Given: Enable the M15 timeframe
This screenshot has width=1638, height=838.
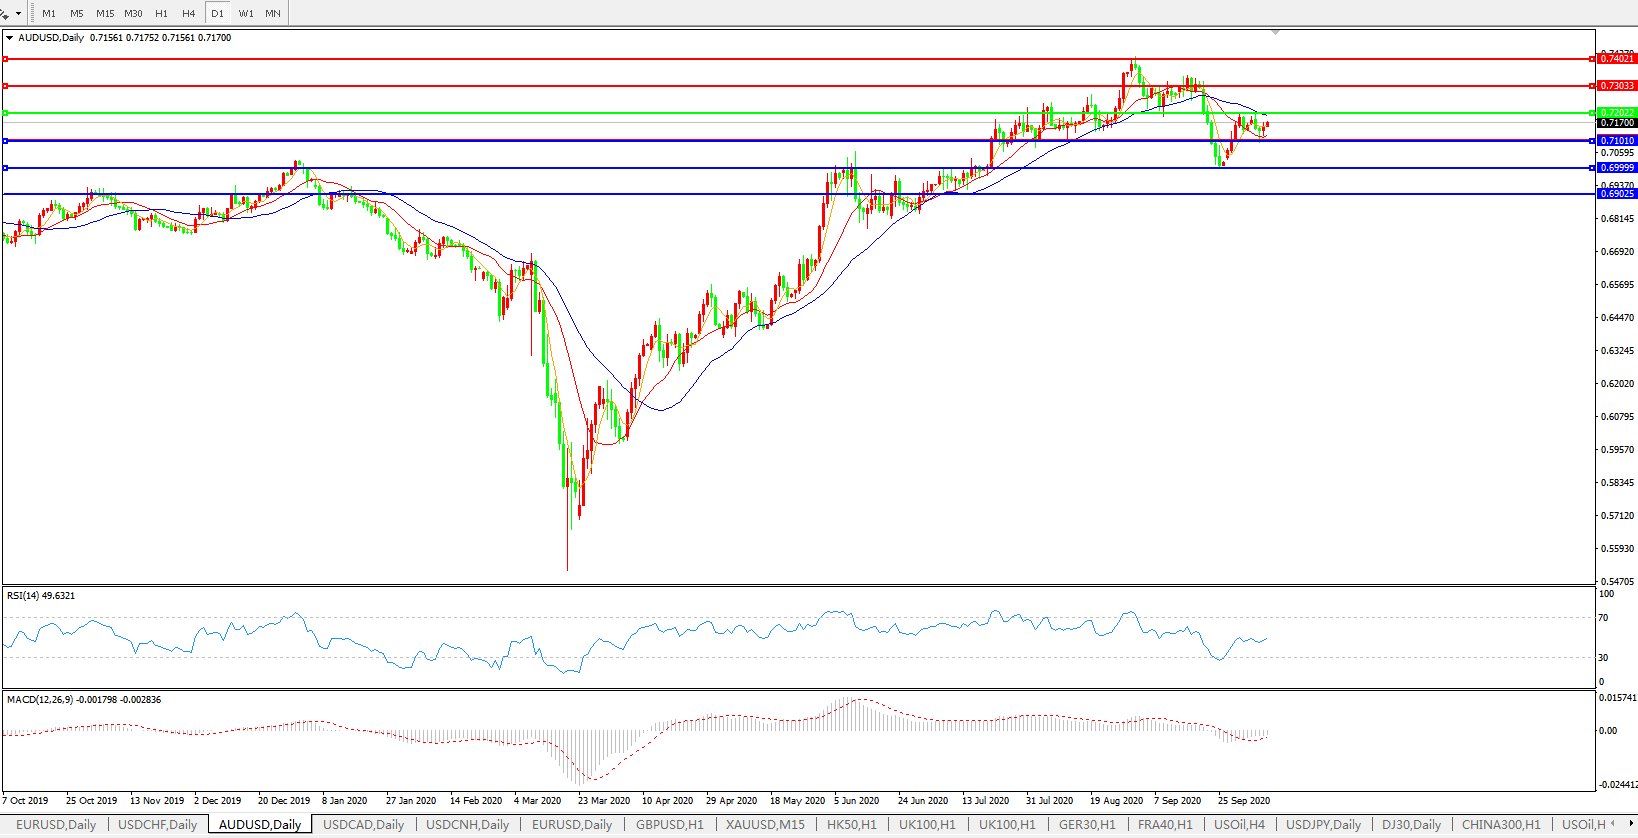Looking at the screenshot, I should pyautogui.click(x=105, y=13).
